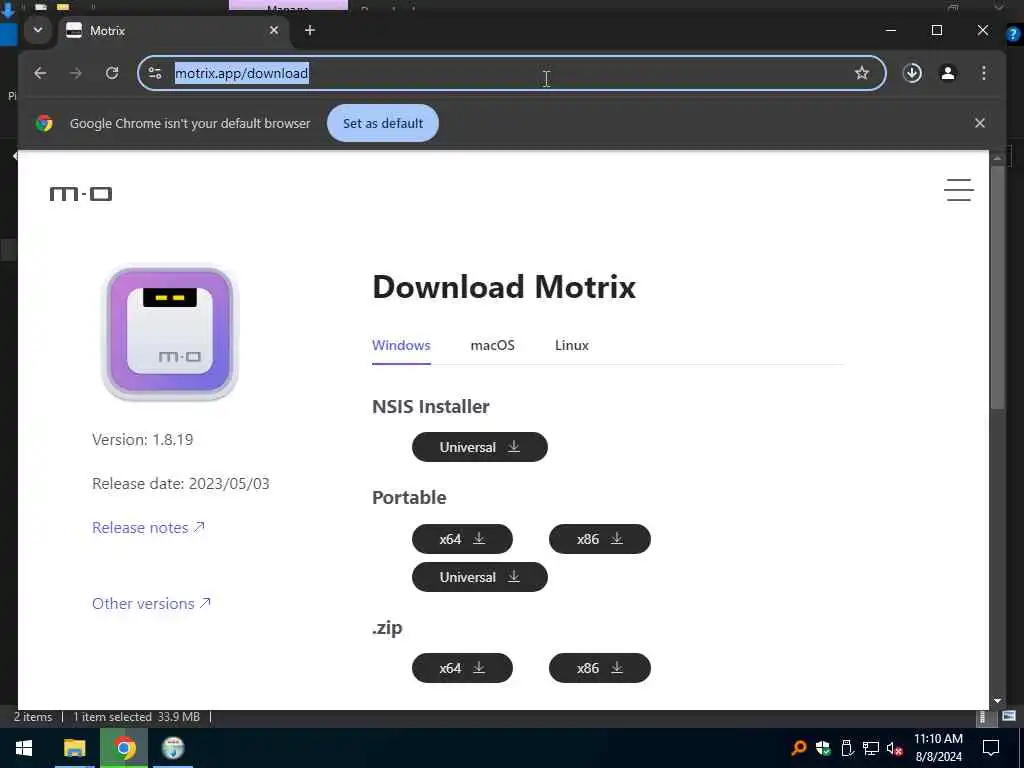
Task: Select the Motrix browser tab
Action: [173, 31]
